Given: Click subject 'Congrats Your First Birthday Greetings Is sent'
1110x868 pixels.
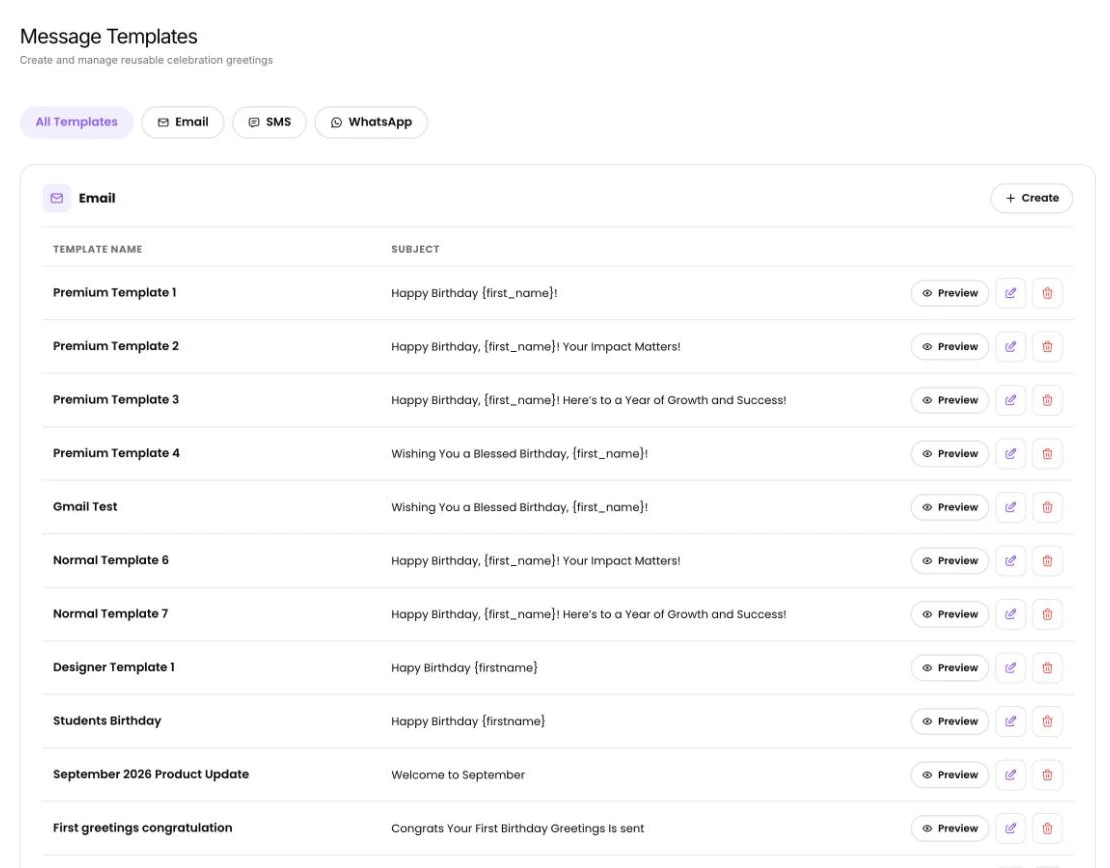Looking at the screenshot, I should (x=517, y=828).
